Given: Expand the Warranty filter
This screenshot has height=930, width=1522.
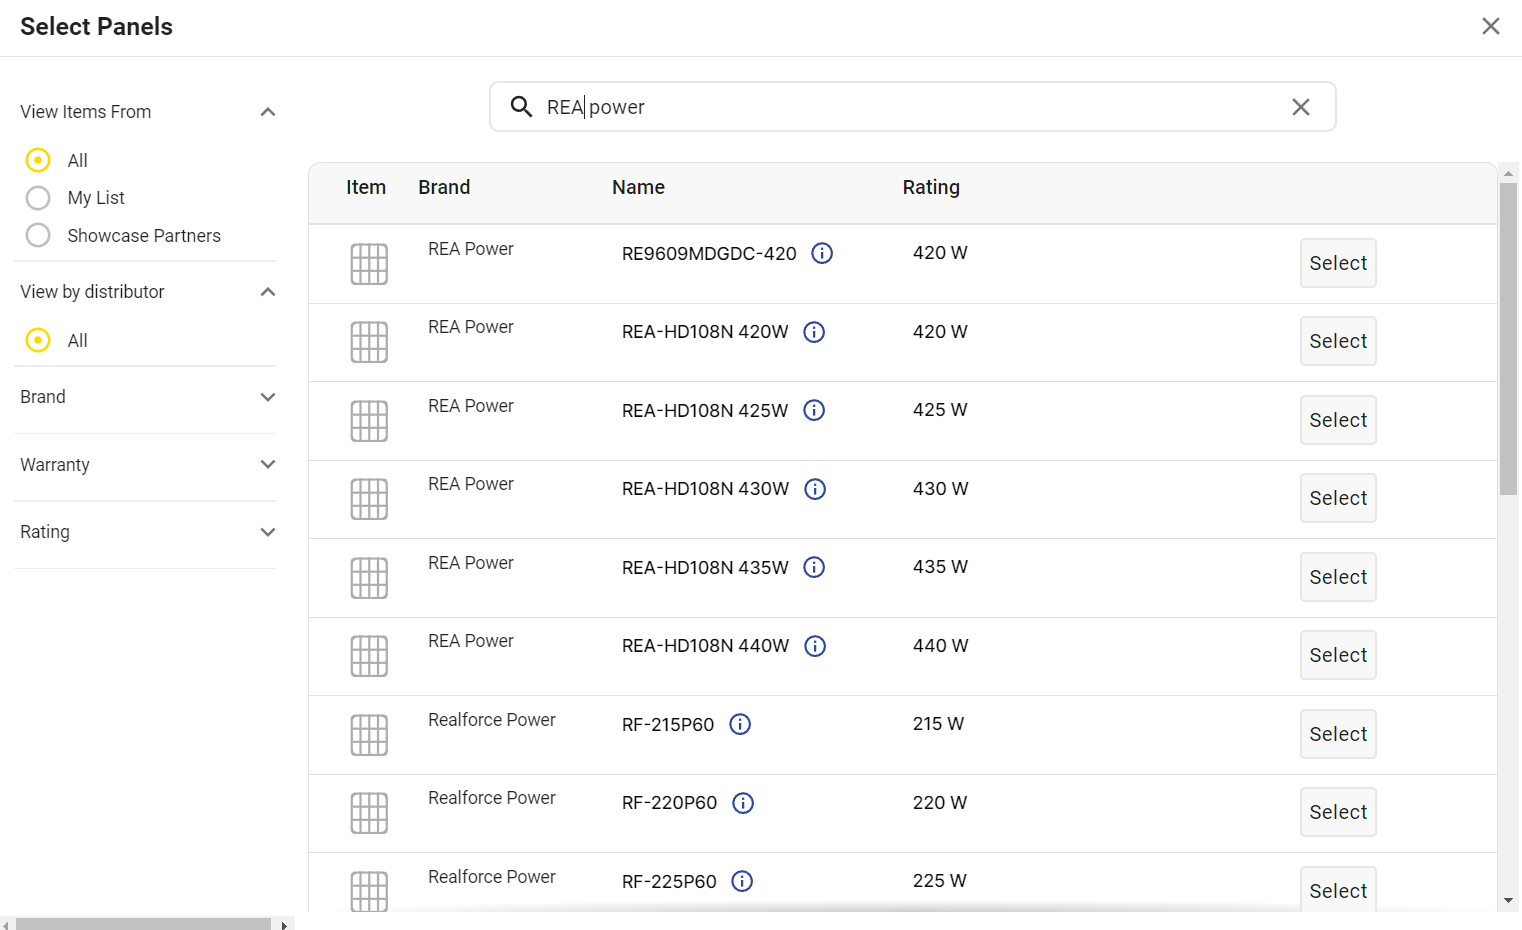Looking at the screenshot, I should (267, 464).
